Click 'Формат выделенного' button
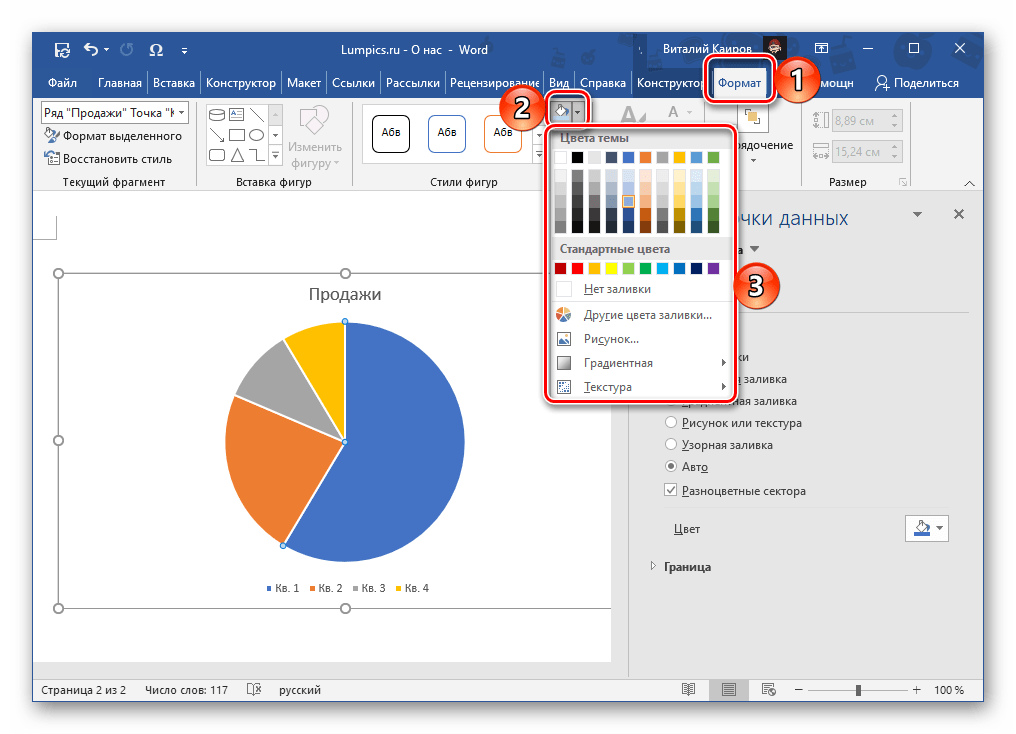 pos(113,136)
